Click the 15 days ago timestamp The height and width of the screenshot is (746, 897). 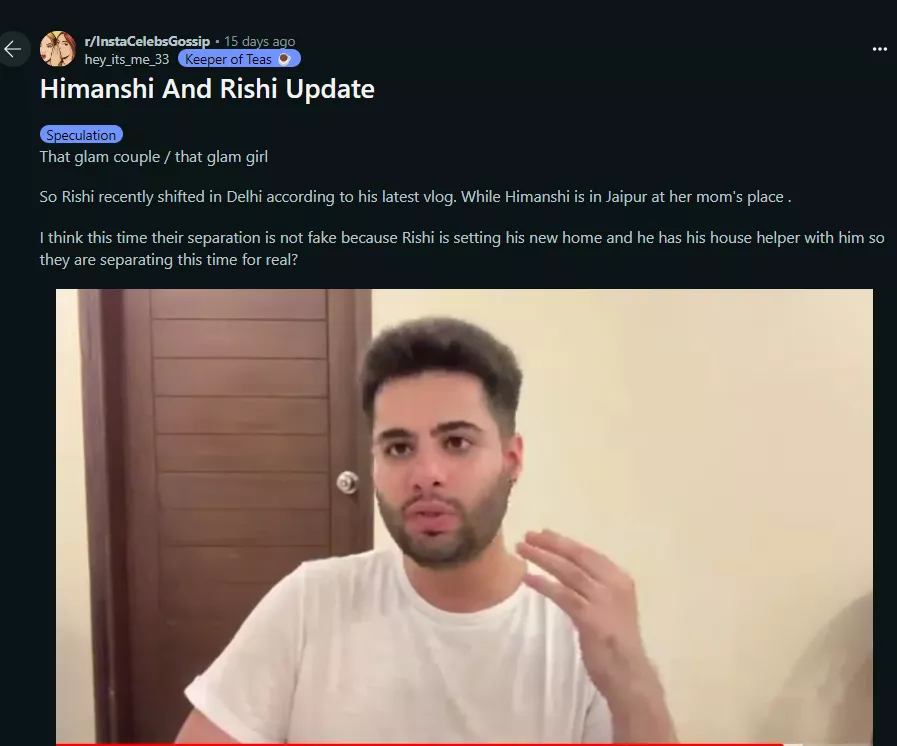[x=260, y=41]
